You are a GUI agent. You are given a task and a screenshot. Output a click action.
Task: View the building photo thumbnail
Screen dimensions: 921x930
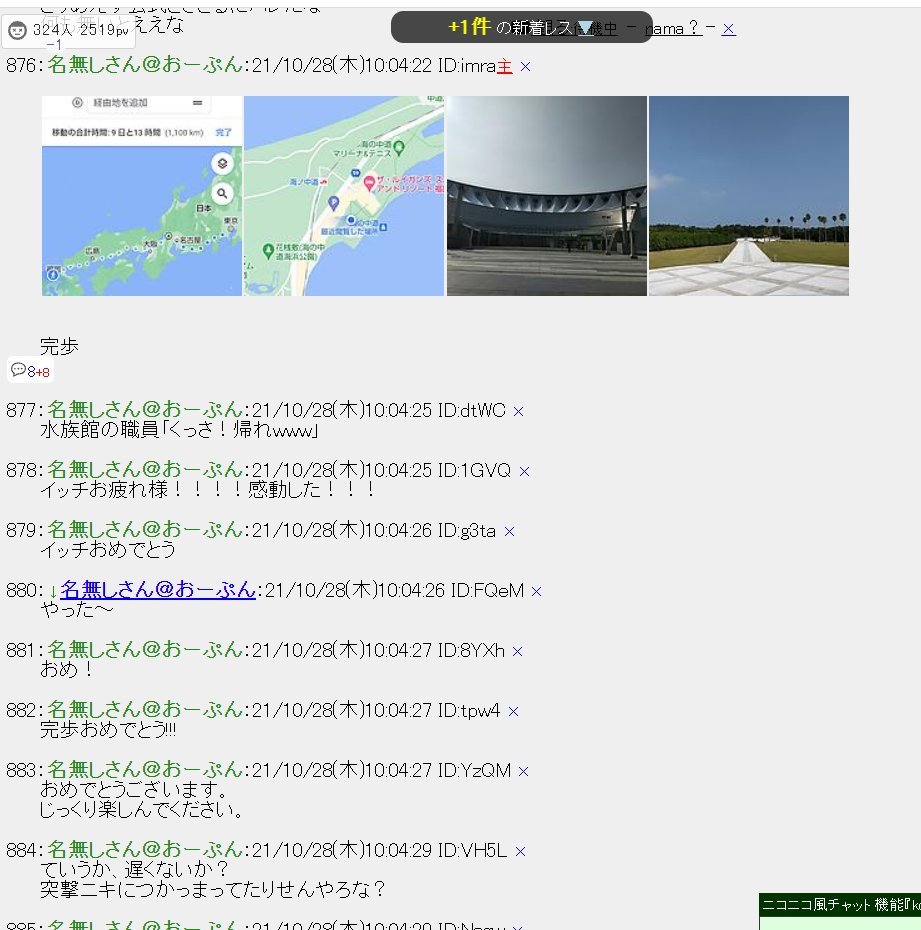tap(546, 195)
